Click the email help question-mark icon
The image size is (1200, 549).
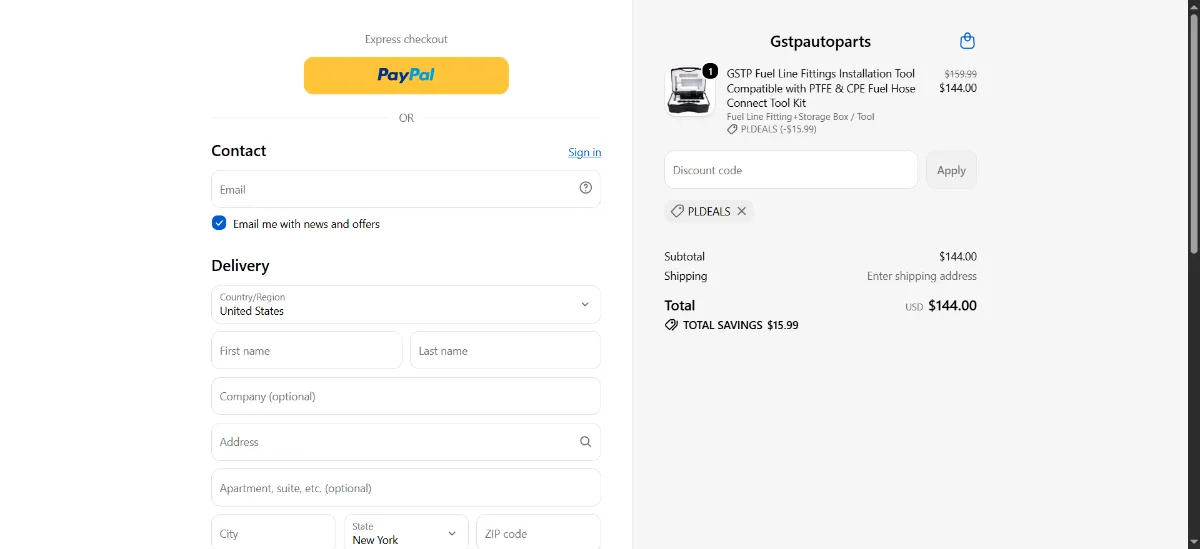586,187
